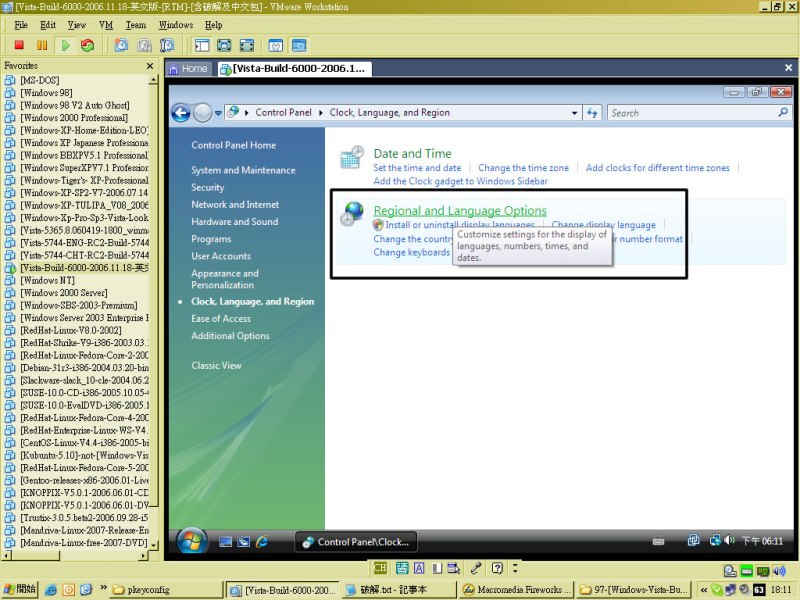This screenshot has height=600, width=800.
Task: Open the Vista Start orb
Action: coord(192,541)
